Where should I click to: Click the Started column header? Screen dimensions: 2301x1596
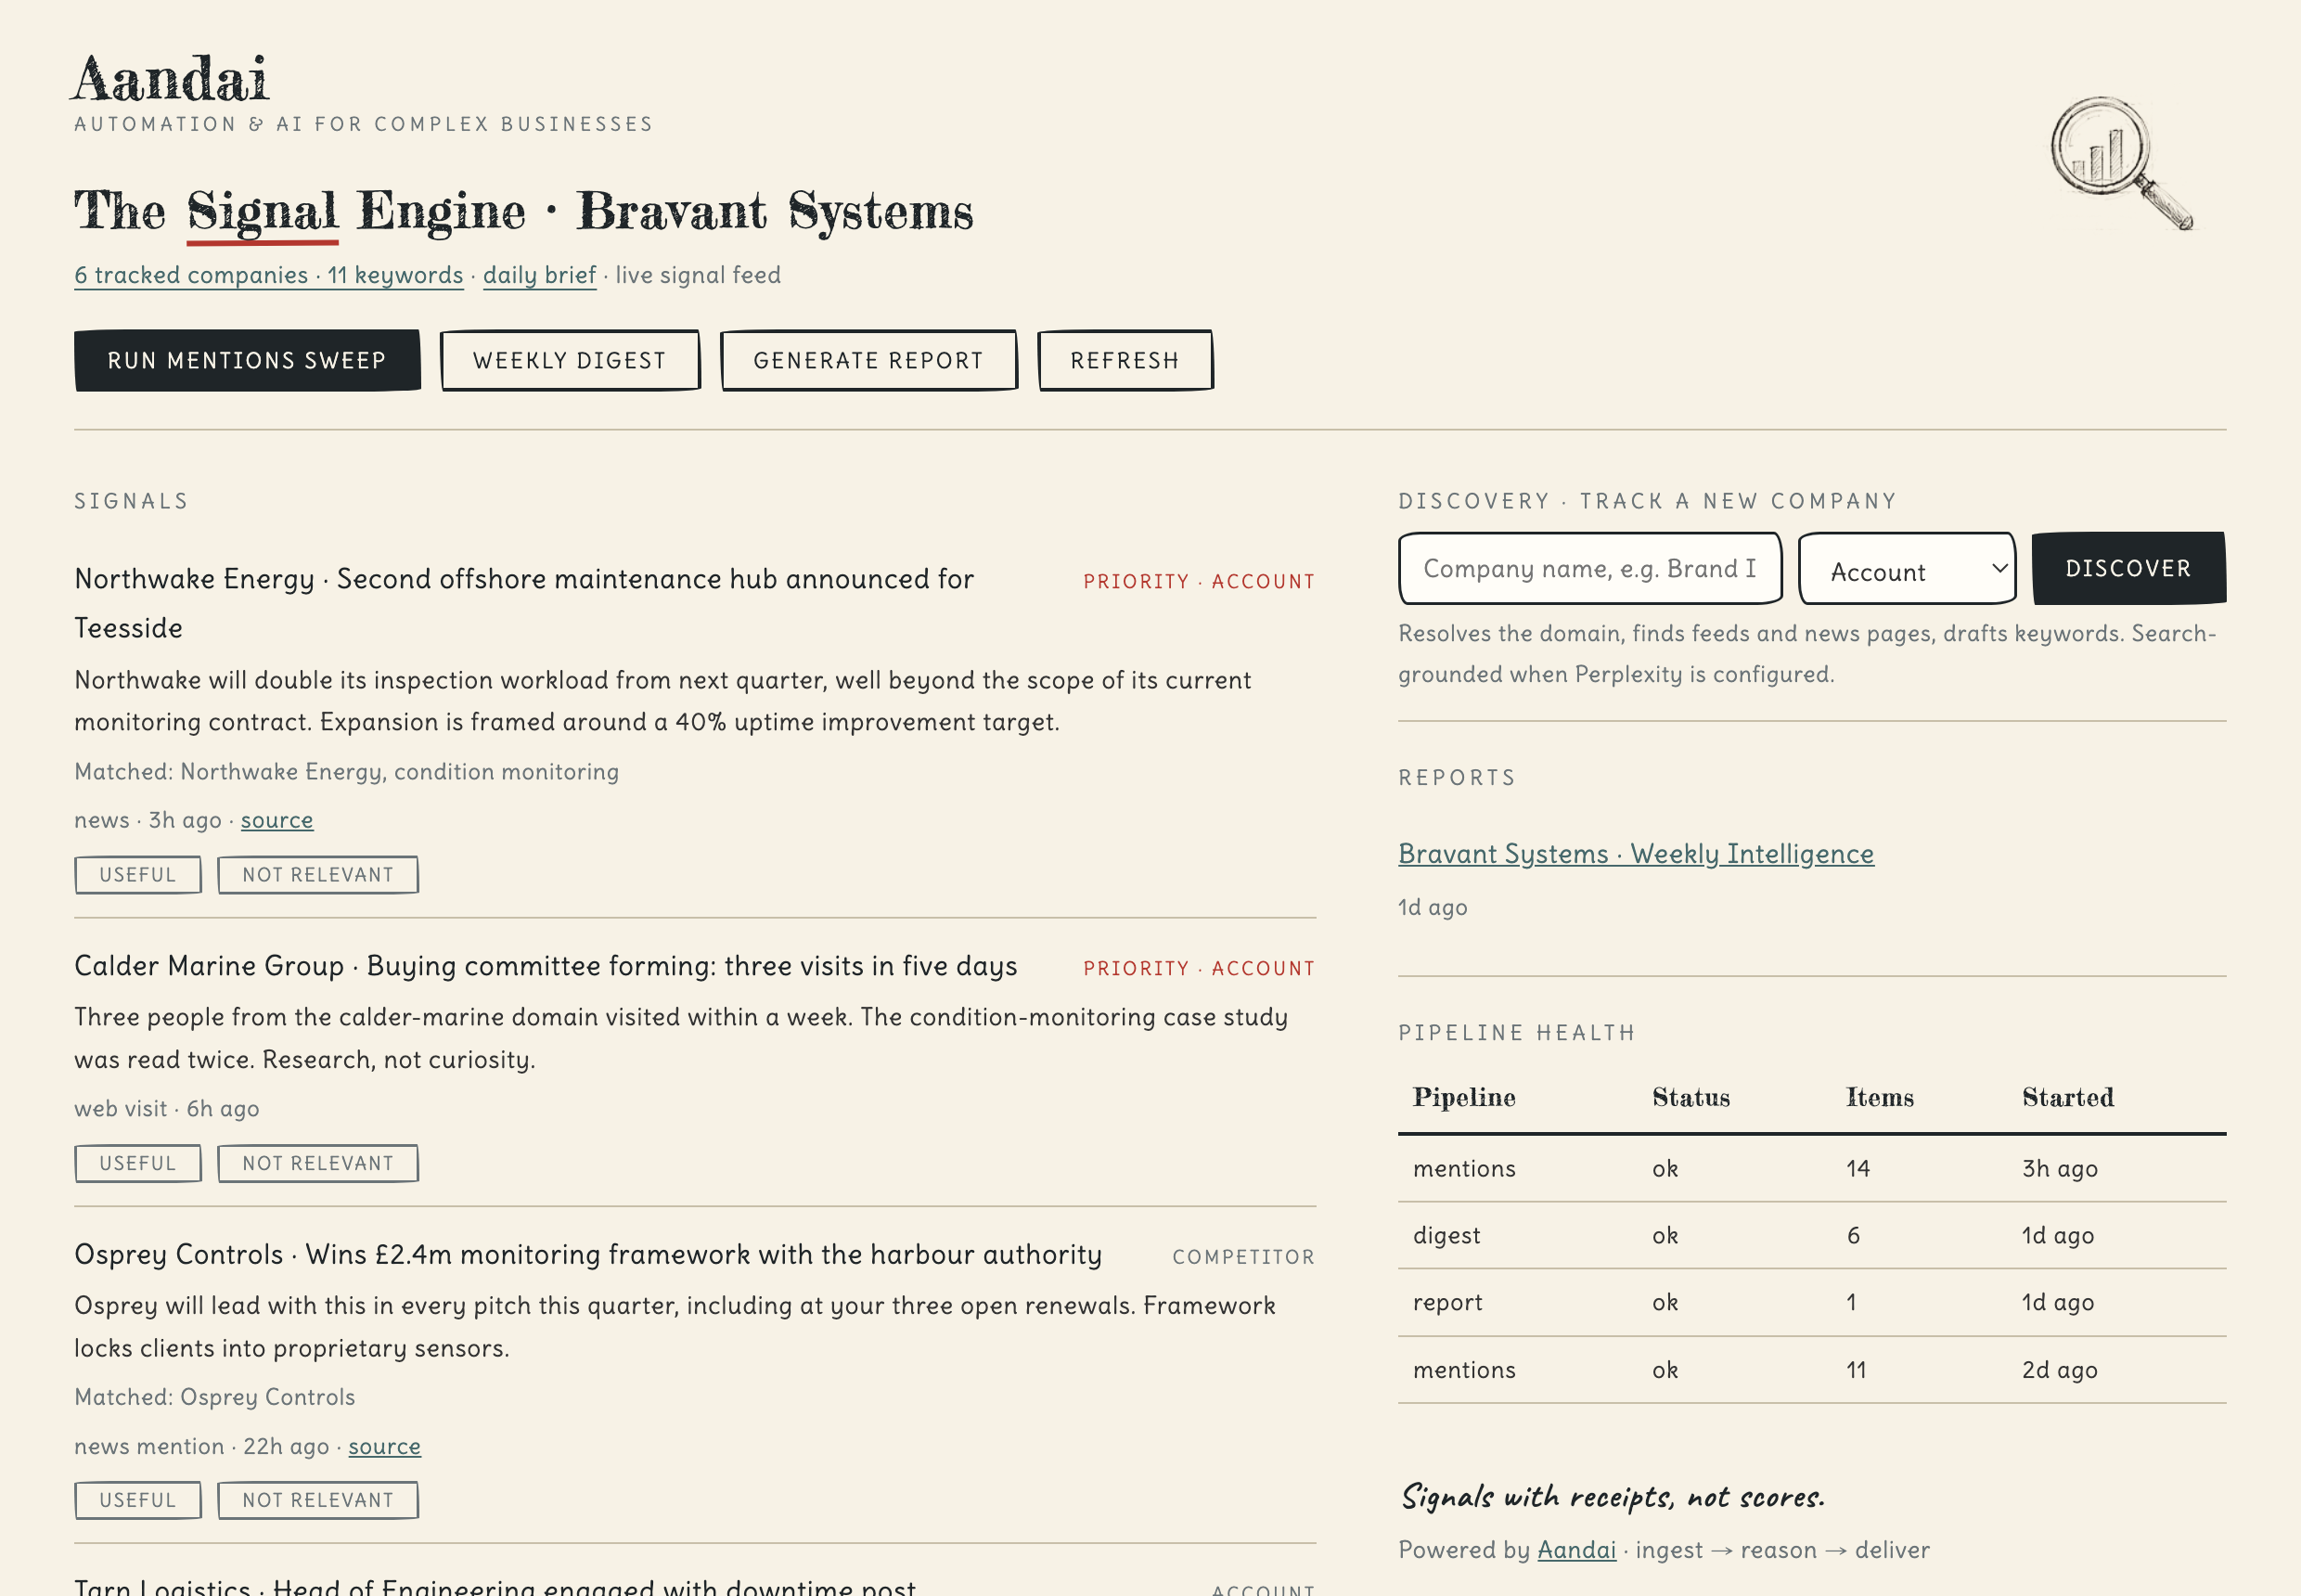pos(2068,1097)
